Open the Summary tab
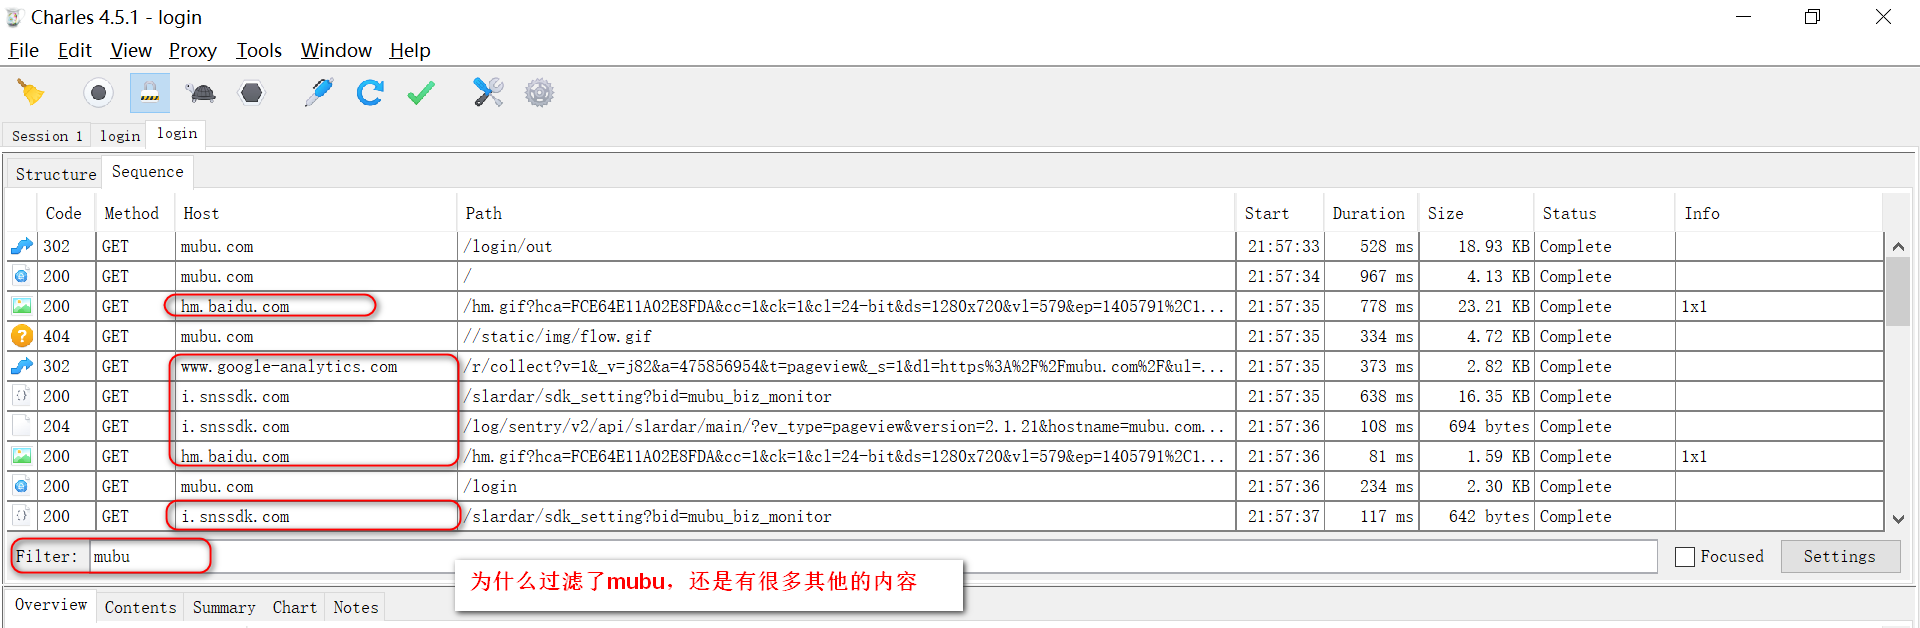Image resolution: width=1920 pixels, height=628 pixels. point(224,607)
